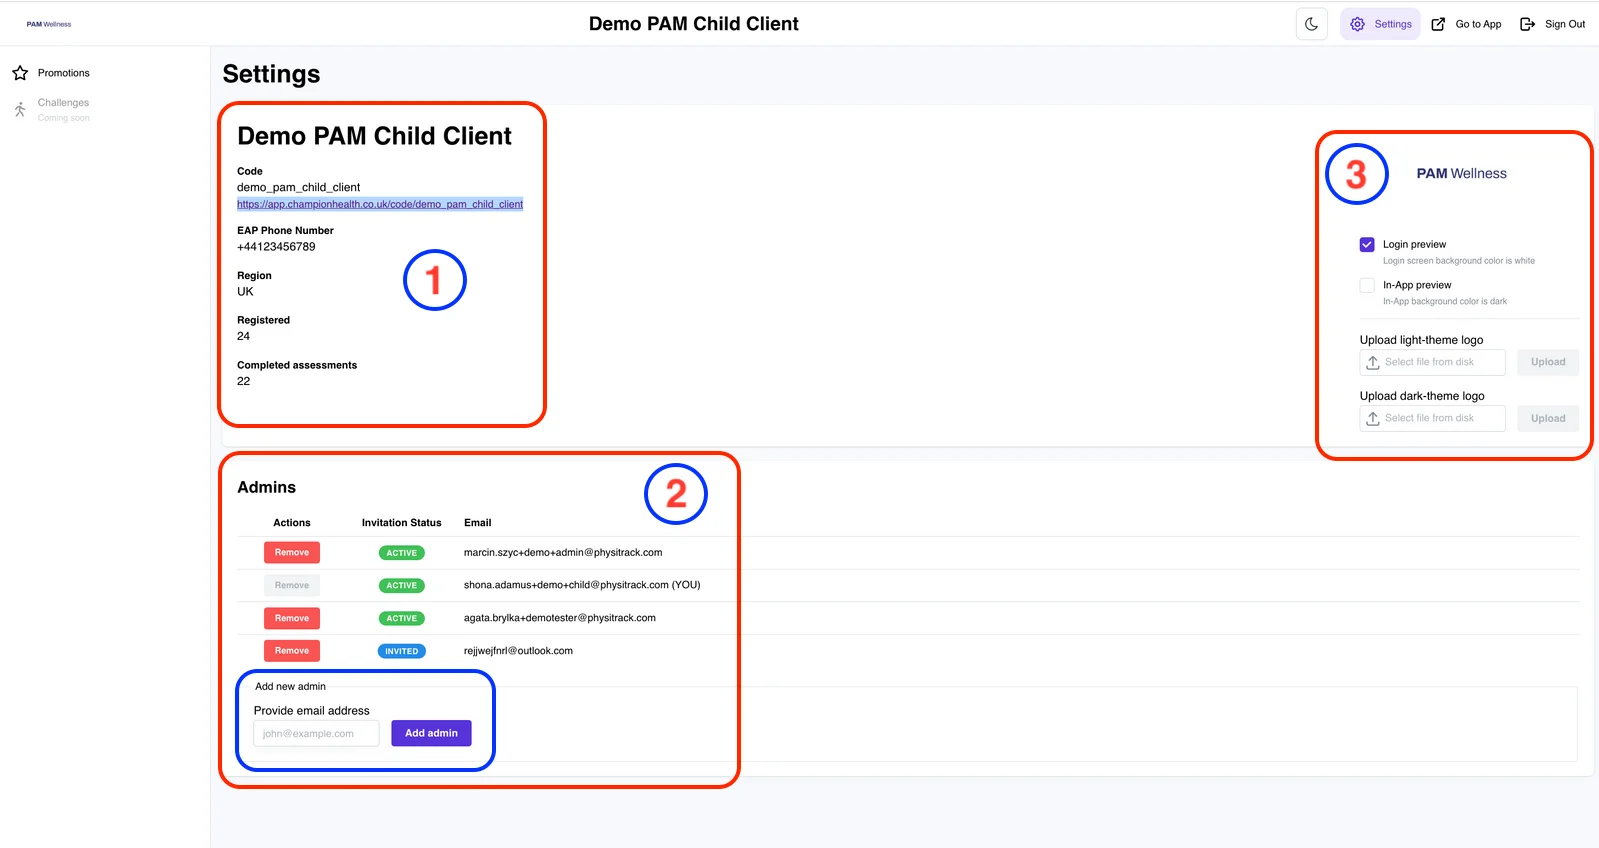
Task: Click upload icon in light-theme logo field
Action: [1373, 362]
